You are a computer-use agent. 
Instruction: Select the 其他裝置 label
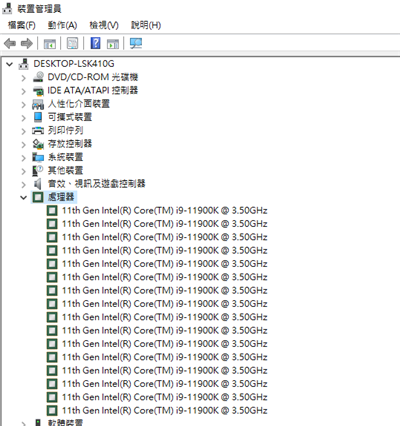coord(65,170)
